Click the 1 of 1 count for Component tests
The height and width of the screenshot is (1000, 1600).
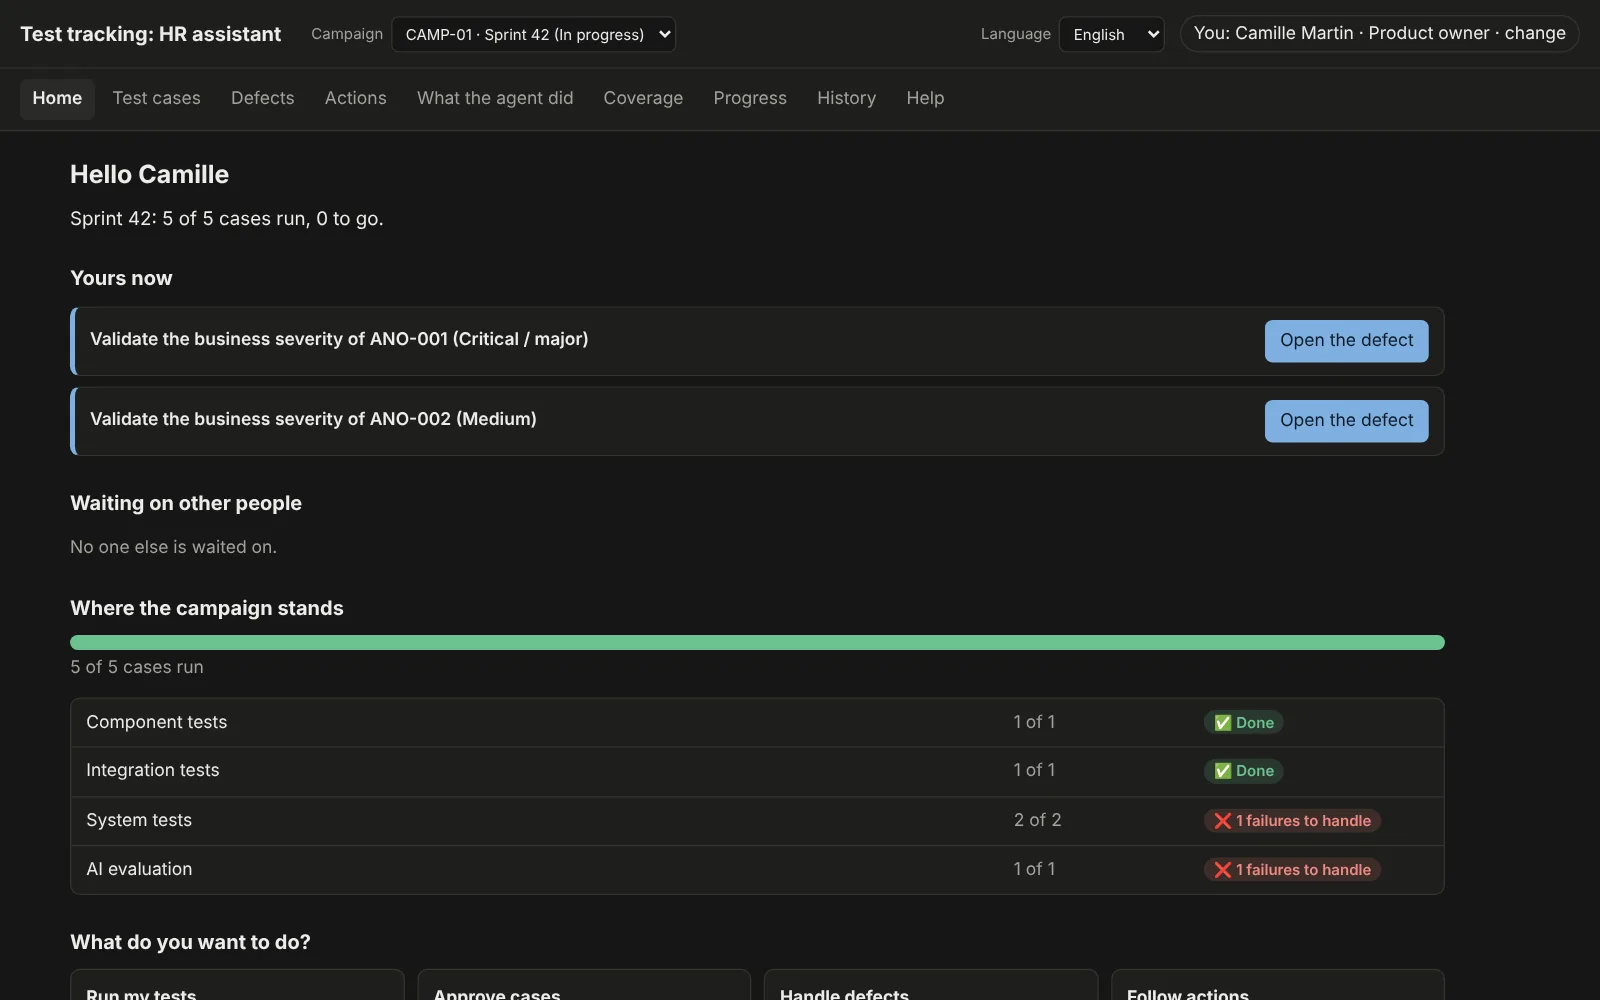pos(1034,722)
